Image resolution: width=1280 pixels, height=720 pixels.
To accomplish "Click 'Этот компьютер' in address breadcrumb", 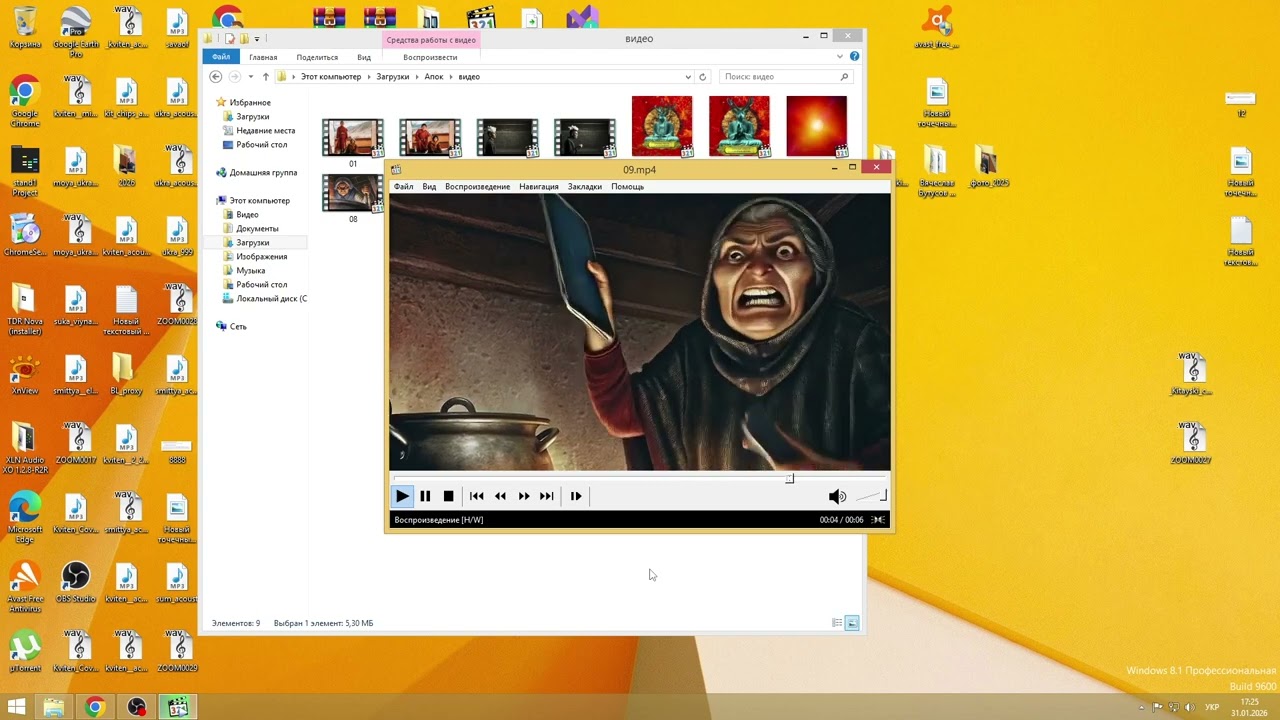I will click(331, 77).
